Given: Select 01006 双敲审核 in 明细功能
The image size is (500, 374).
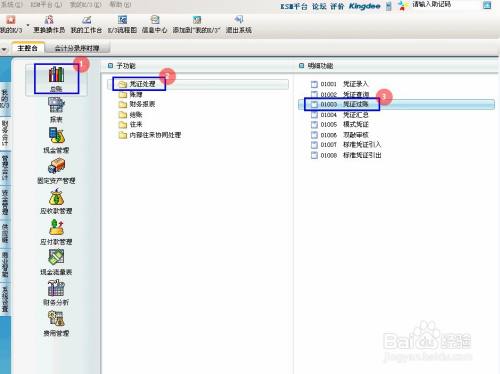Looking at the screenshot, I should [339, 135].
